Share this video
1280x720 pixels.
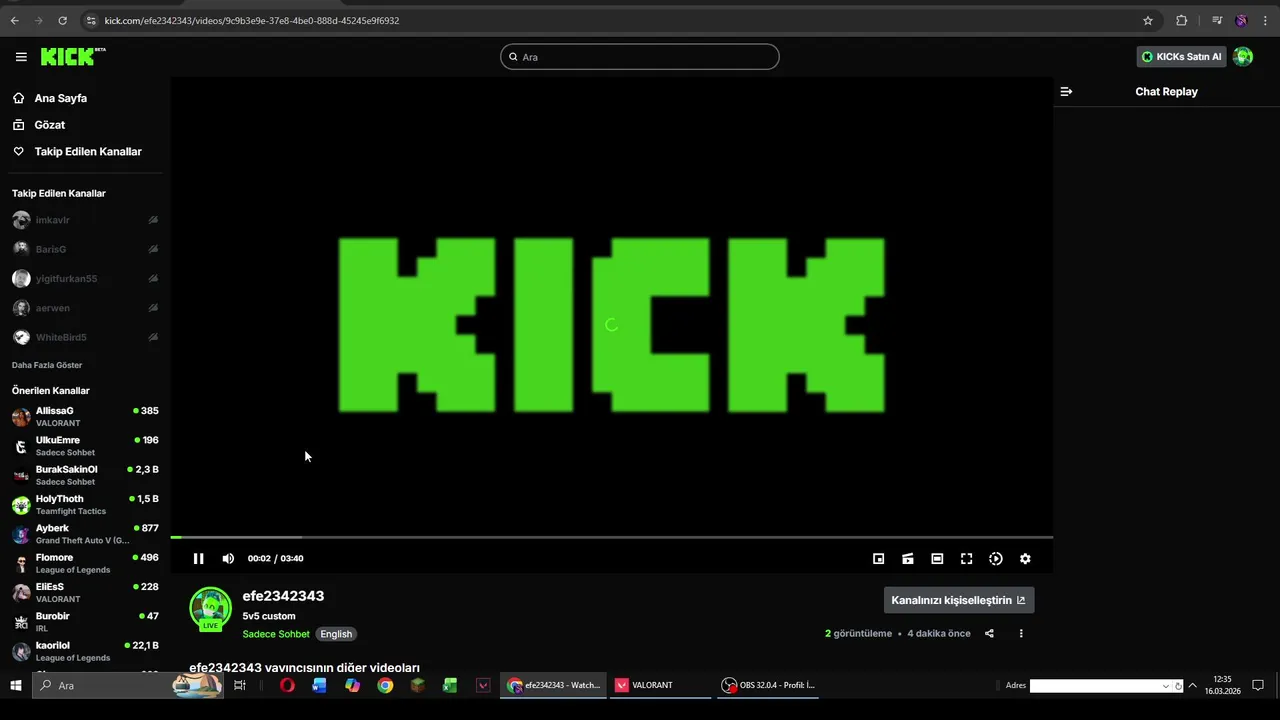click(x=989, y=633)
